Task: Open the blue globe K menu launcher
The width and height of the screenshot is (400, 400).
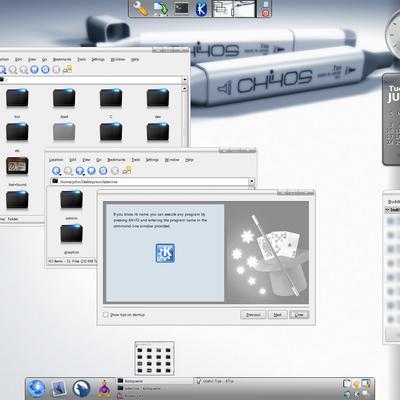Action: point(36,389)
